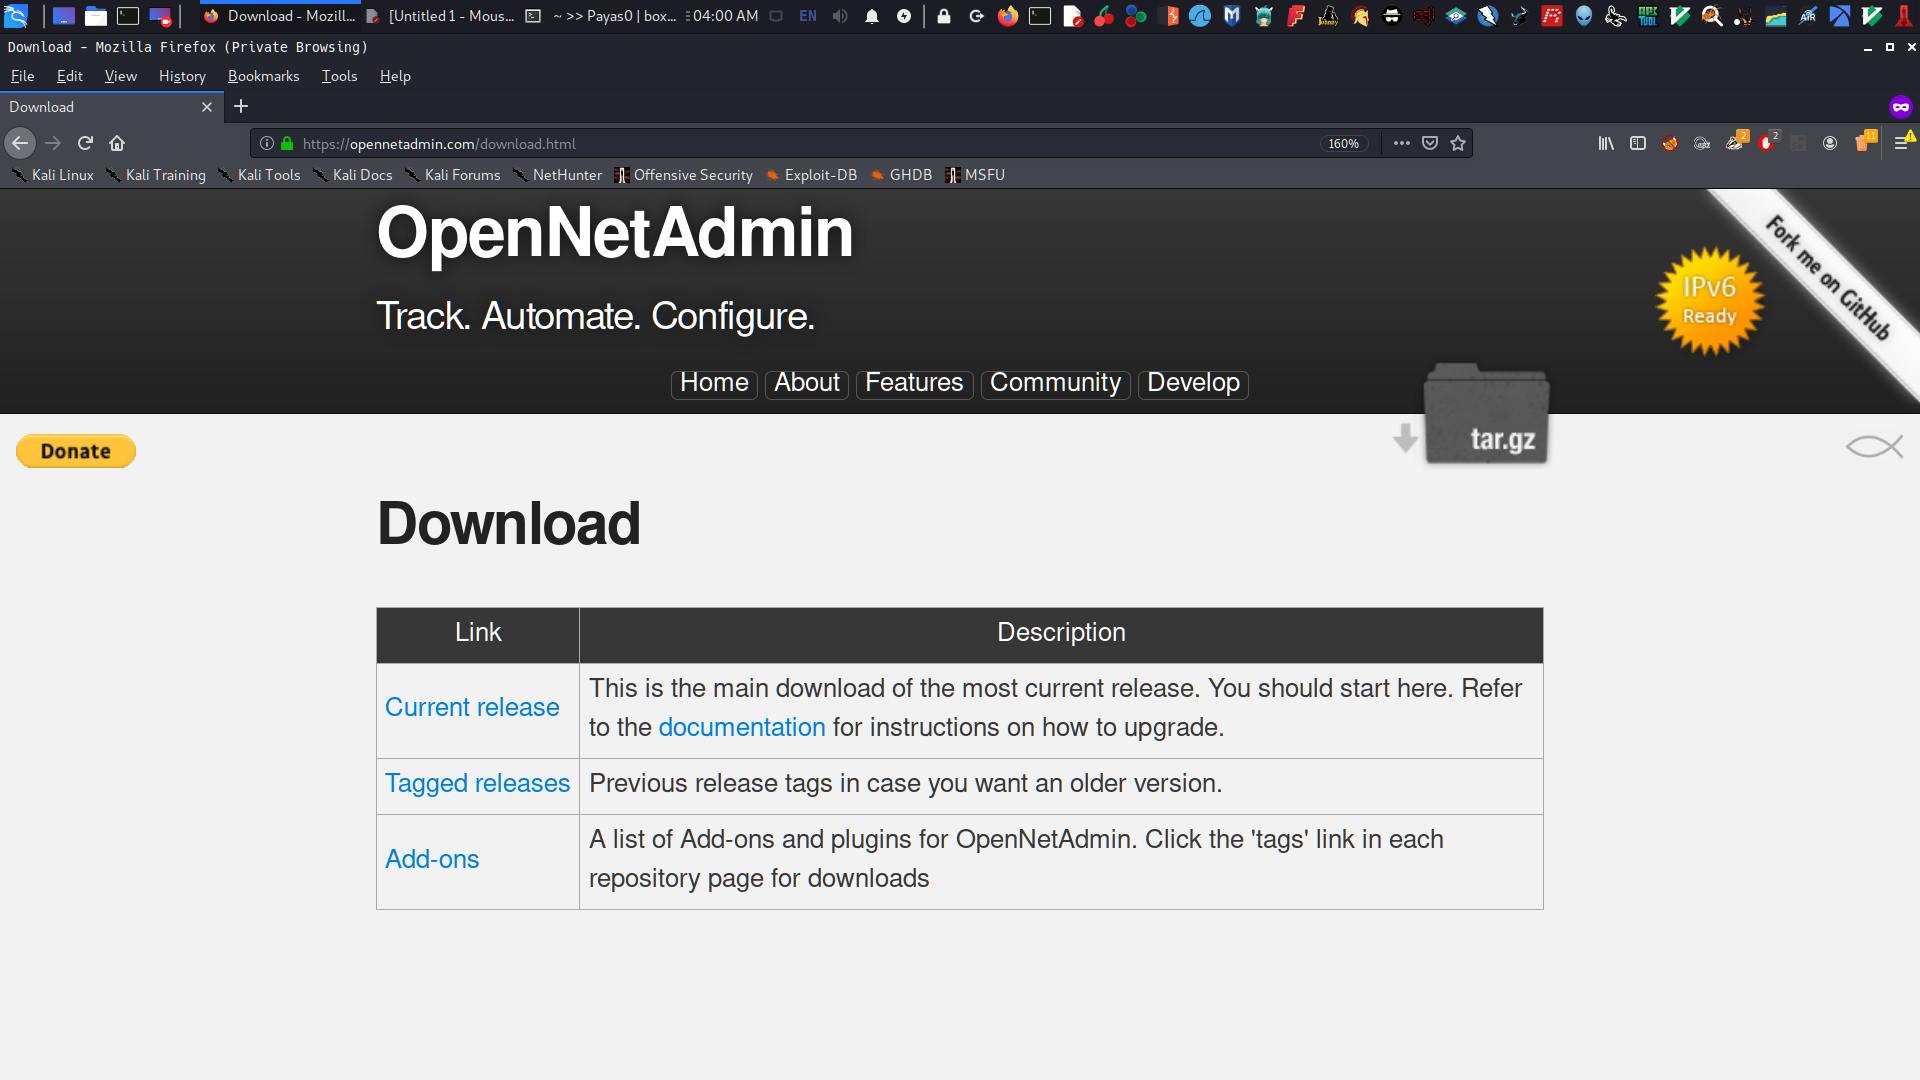Open the History menu
Image resolution: width=1920 pixels, height=1080 pixels.
click(x=182, y=76)
